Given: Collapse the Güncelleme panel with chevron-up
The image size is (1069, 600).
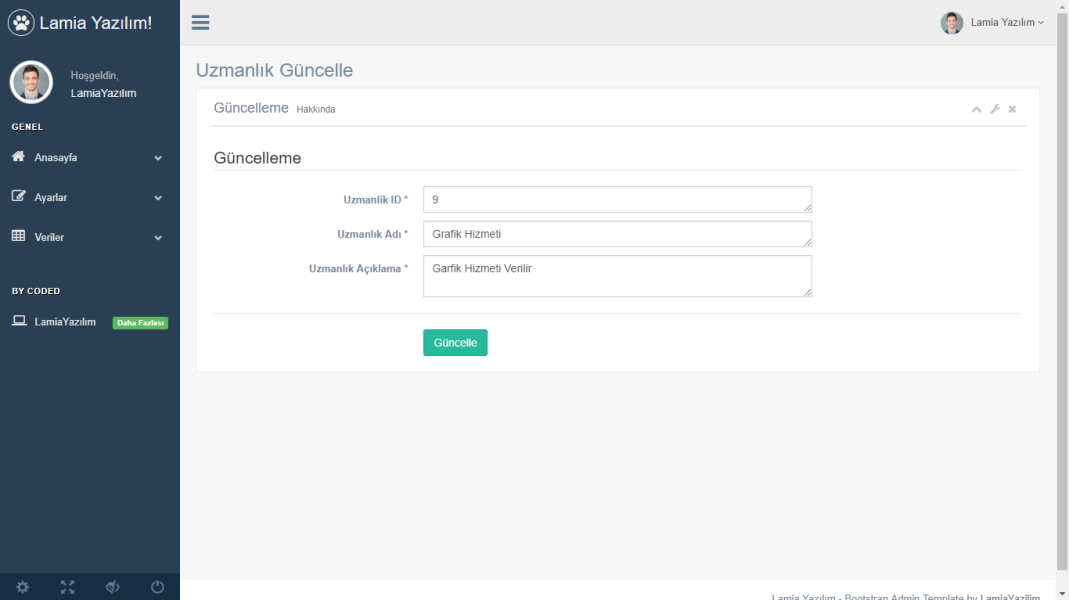Looking at the screenshot, I should click(977, 109).
